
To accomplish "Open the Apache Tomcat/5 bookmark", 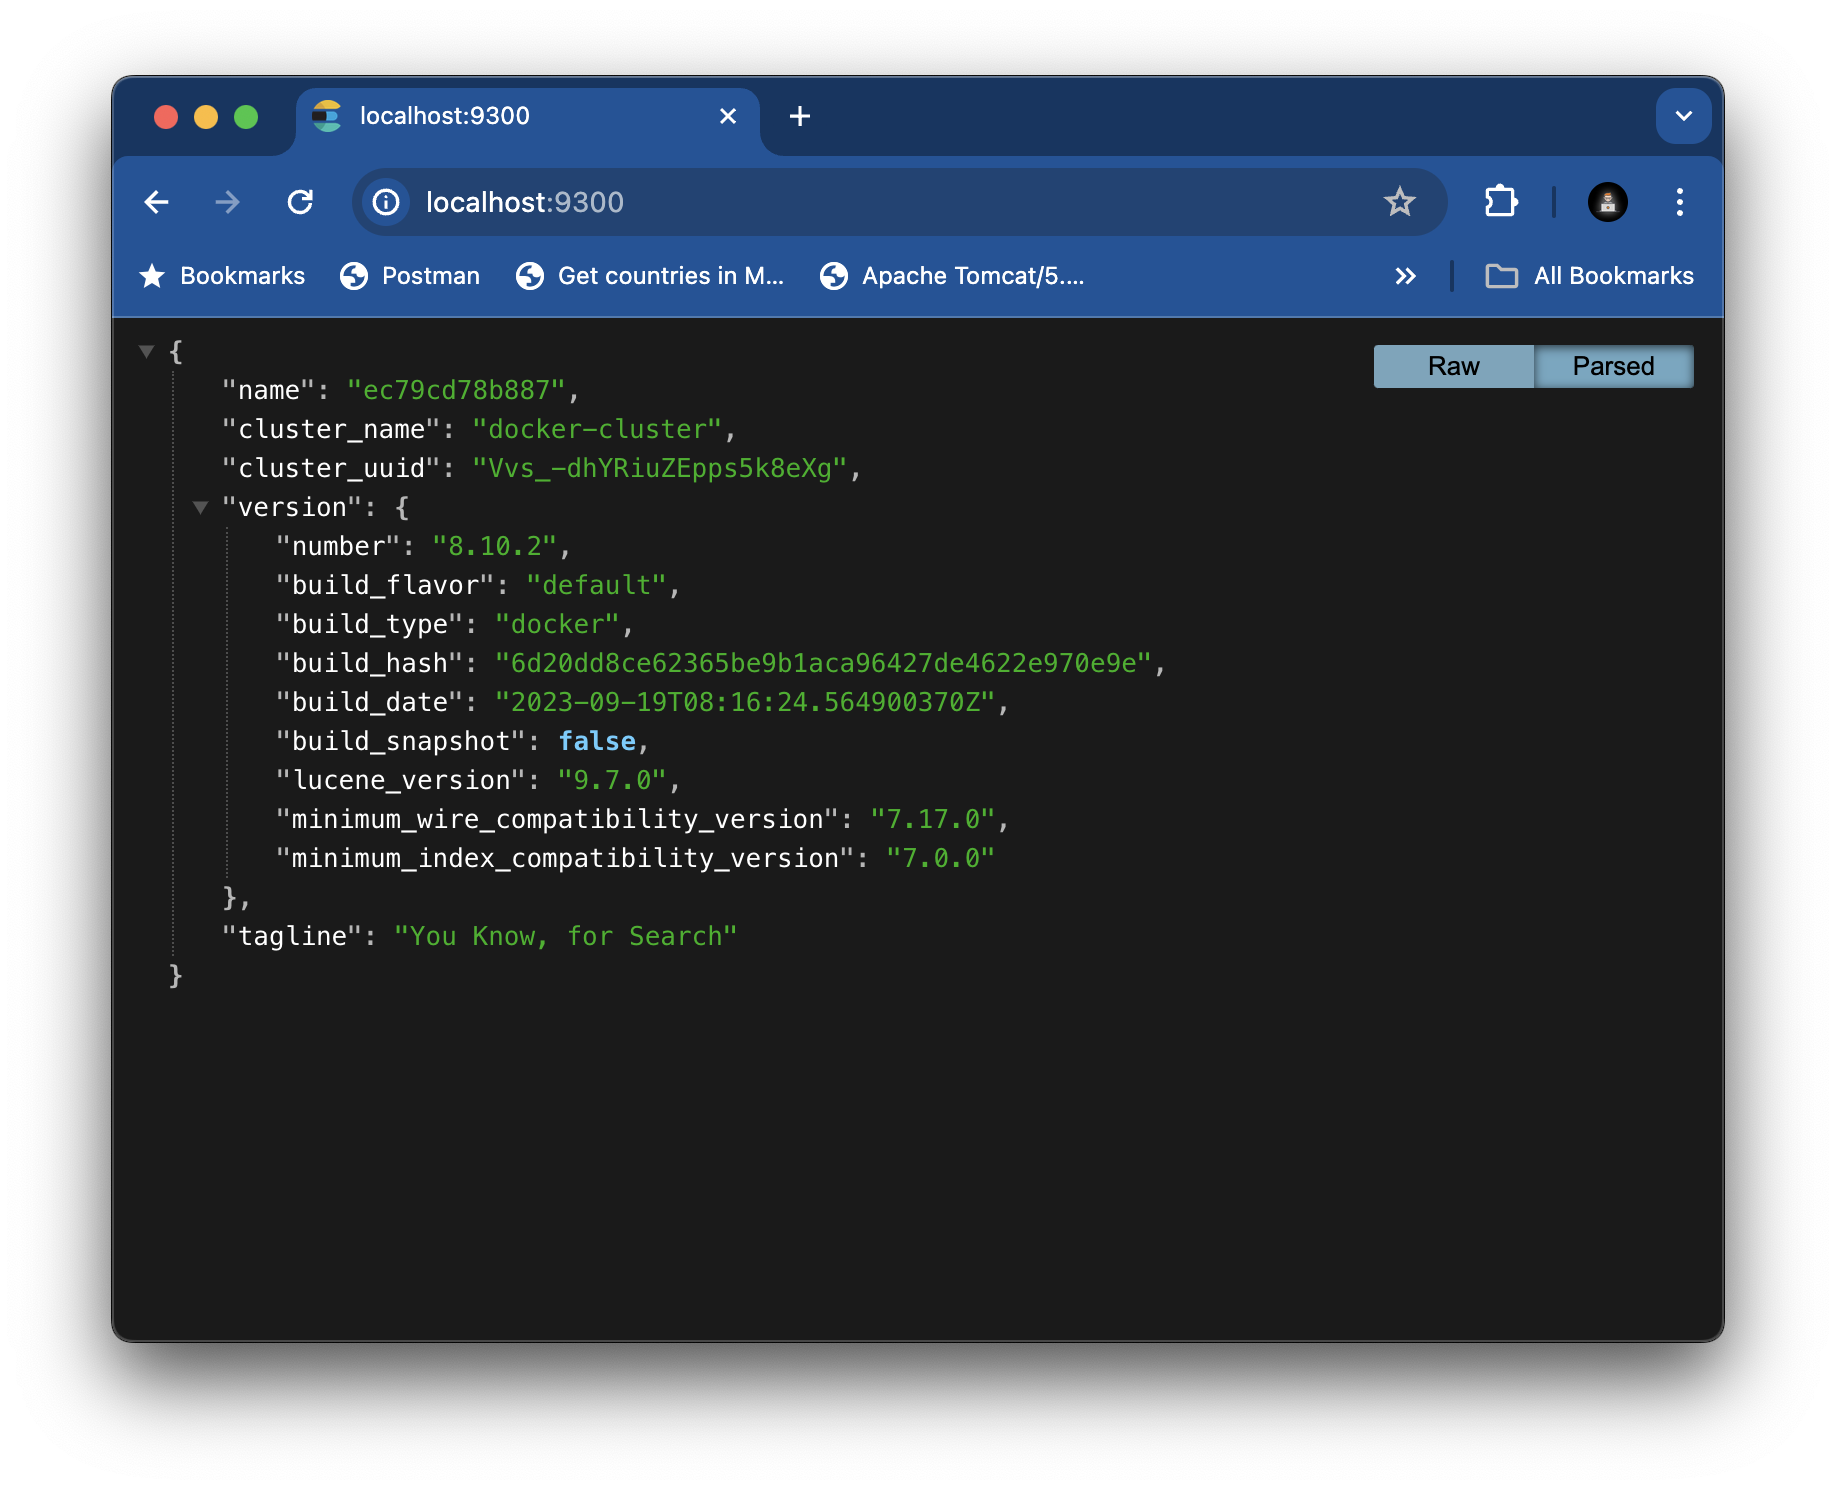I will click(x=952, y=276).
